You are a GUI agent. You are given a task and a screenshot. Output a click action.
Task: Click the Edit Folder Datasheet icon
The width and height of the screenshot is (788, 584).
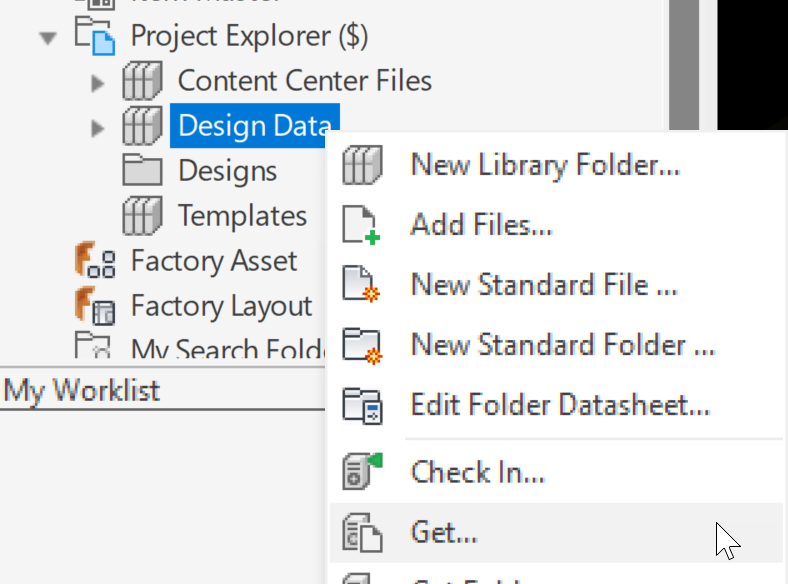pyautogui.click(x=362, y=405)
